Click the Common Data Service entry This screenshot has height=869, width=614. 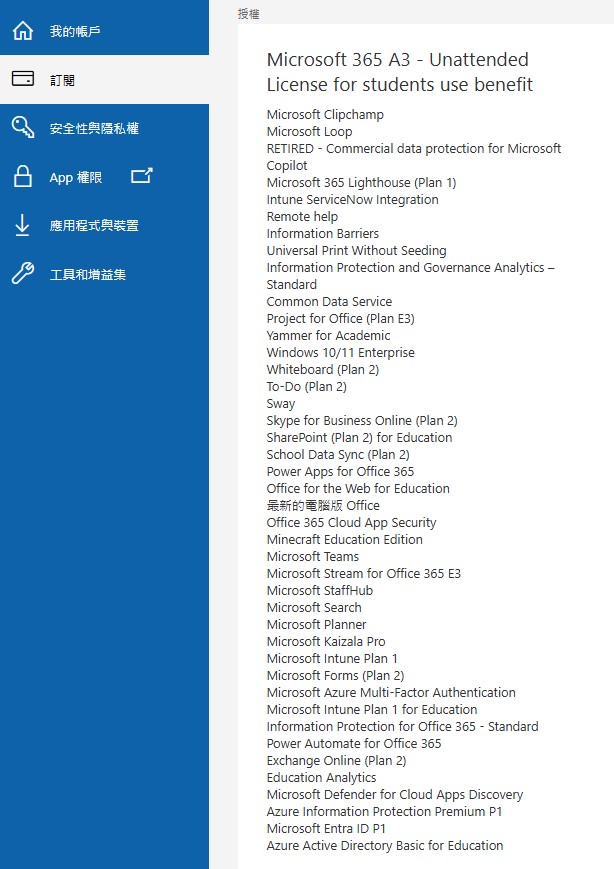[329, 301]
